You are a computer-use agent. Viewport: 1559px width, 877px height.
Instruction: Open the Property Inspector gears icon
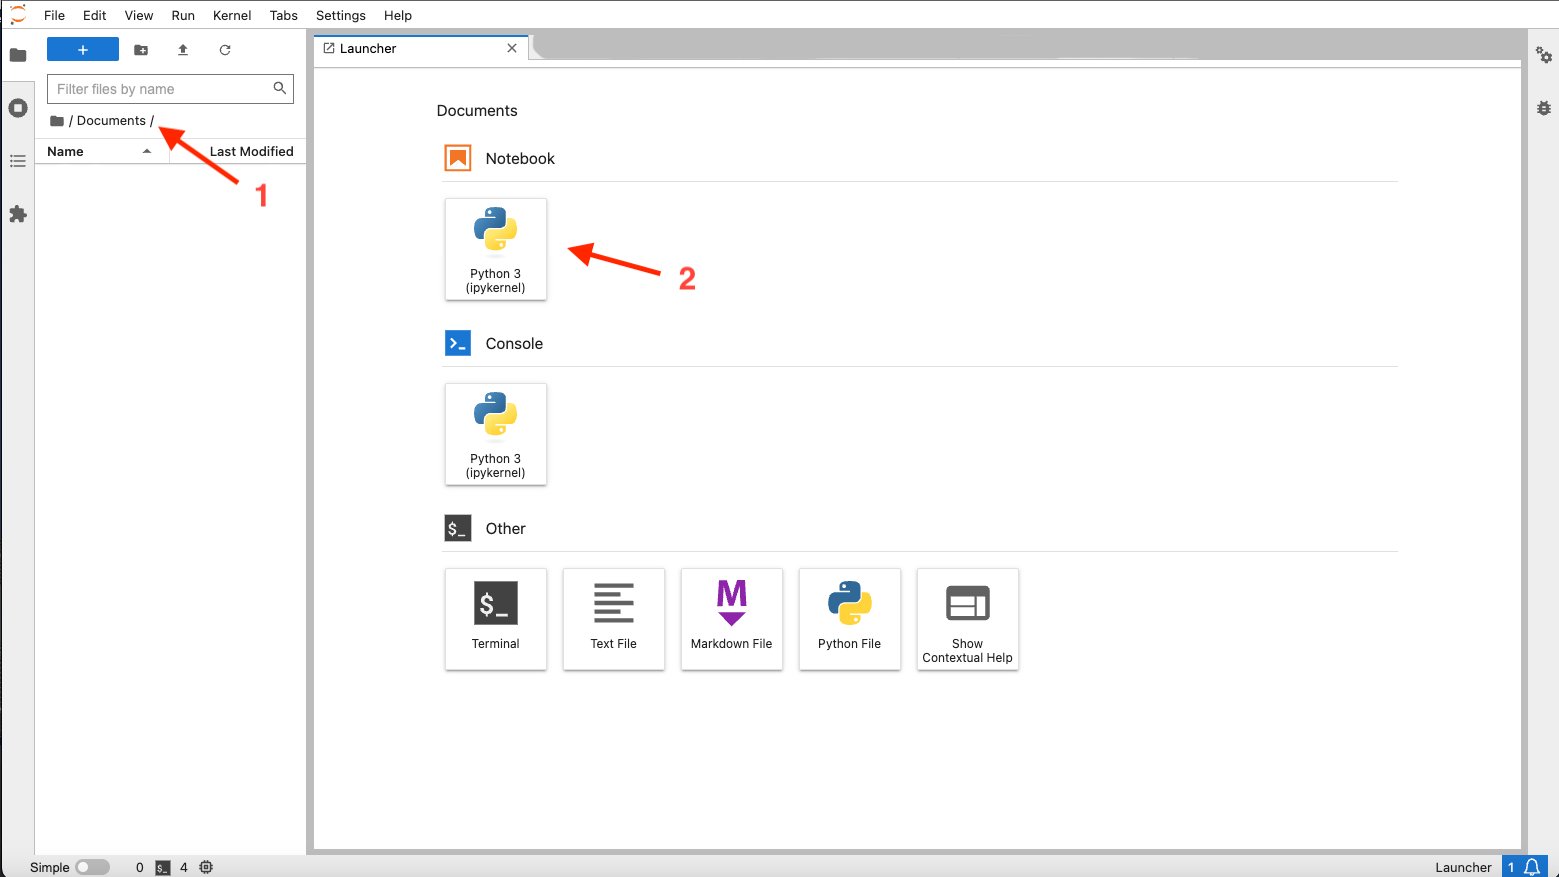pyautogui.click(x=1544, y=55)
